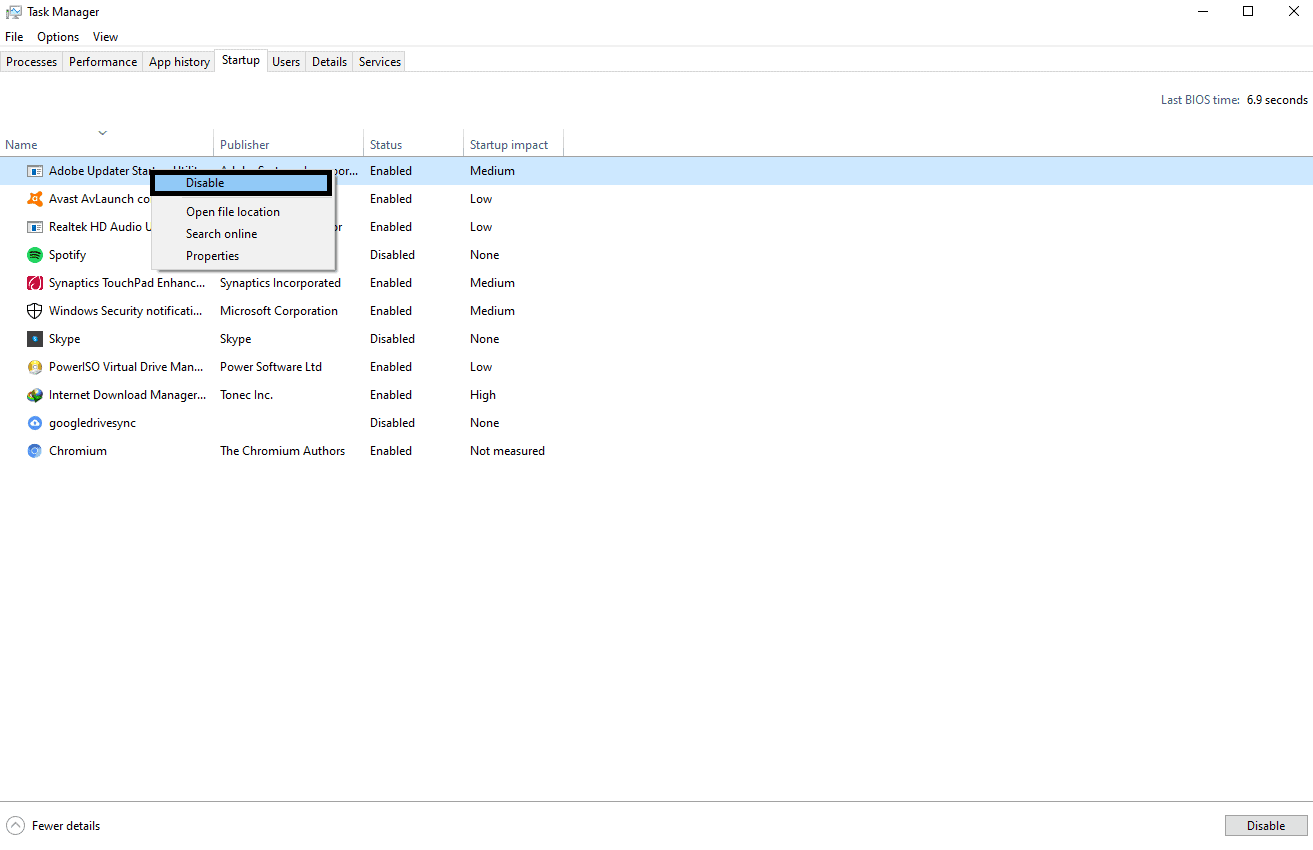Click the Avast AvLaunch icon
The image size is (1313, 850).
coord(35,198)
